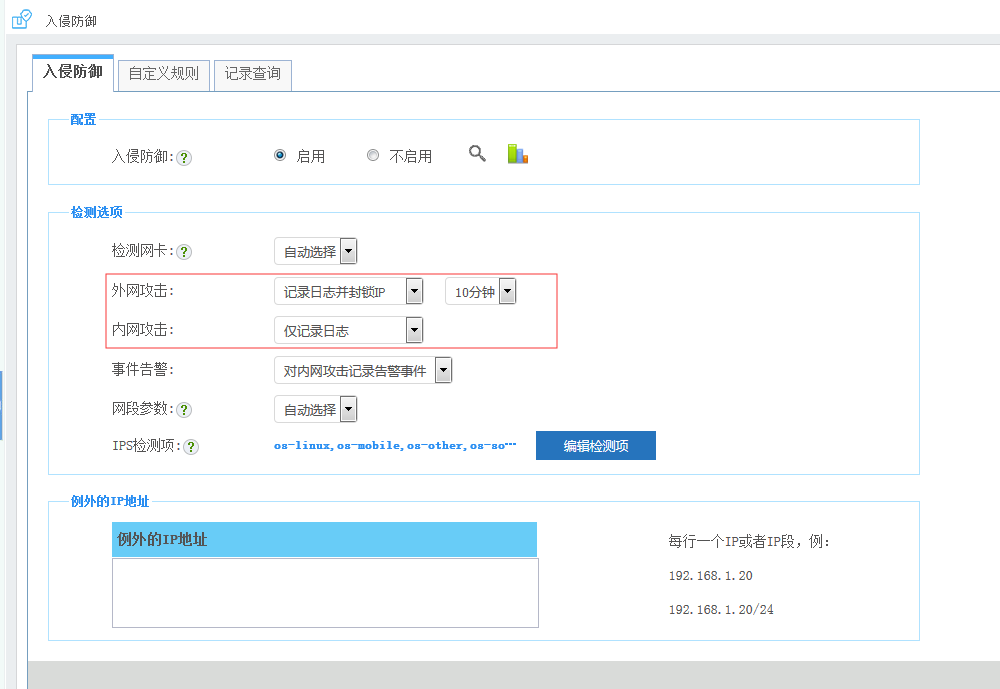1000x689 pixels.
Task: Select the 启用 radio button
Action: click(x=280, y=155)
